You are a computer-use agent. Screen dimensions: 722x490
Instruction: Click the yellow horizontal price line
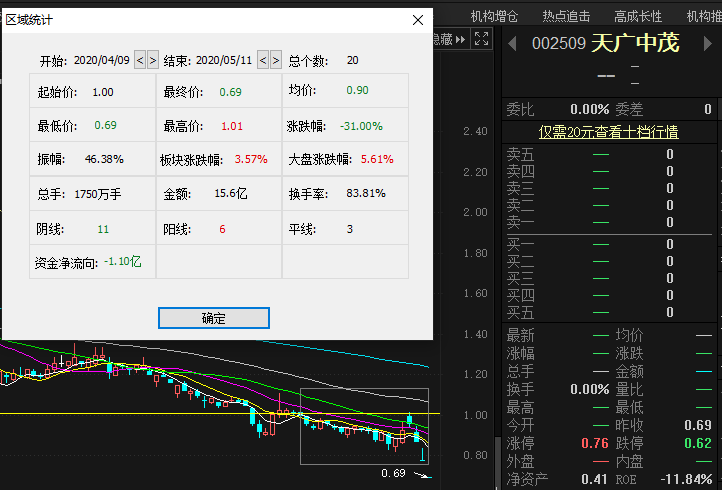click(150, 413)
